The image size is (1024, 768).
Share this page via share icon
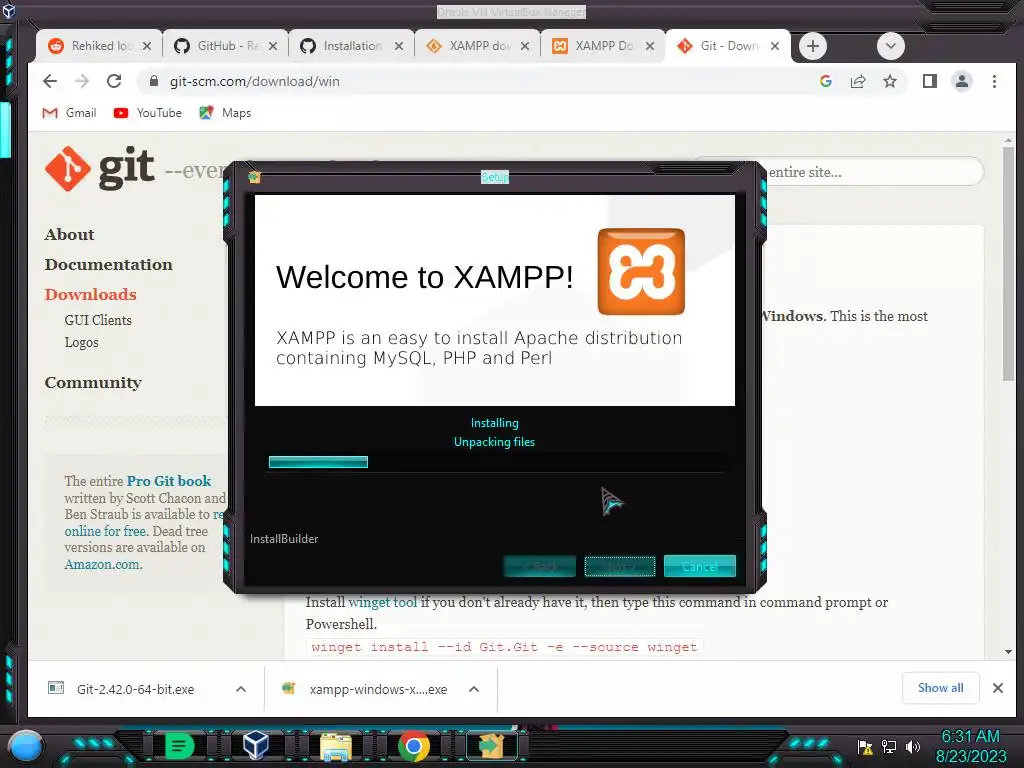click(x=857, y=81)
